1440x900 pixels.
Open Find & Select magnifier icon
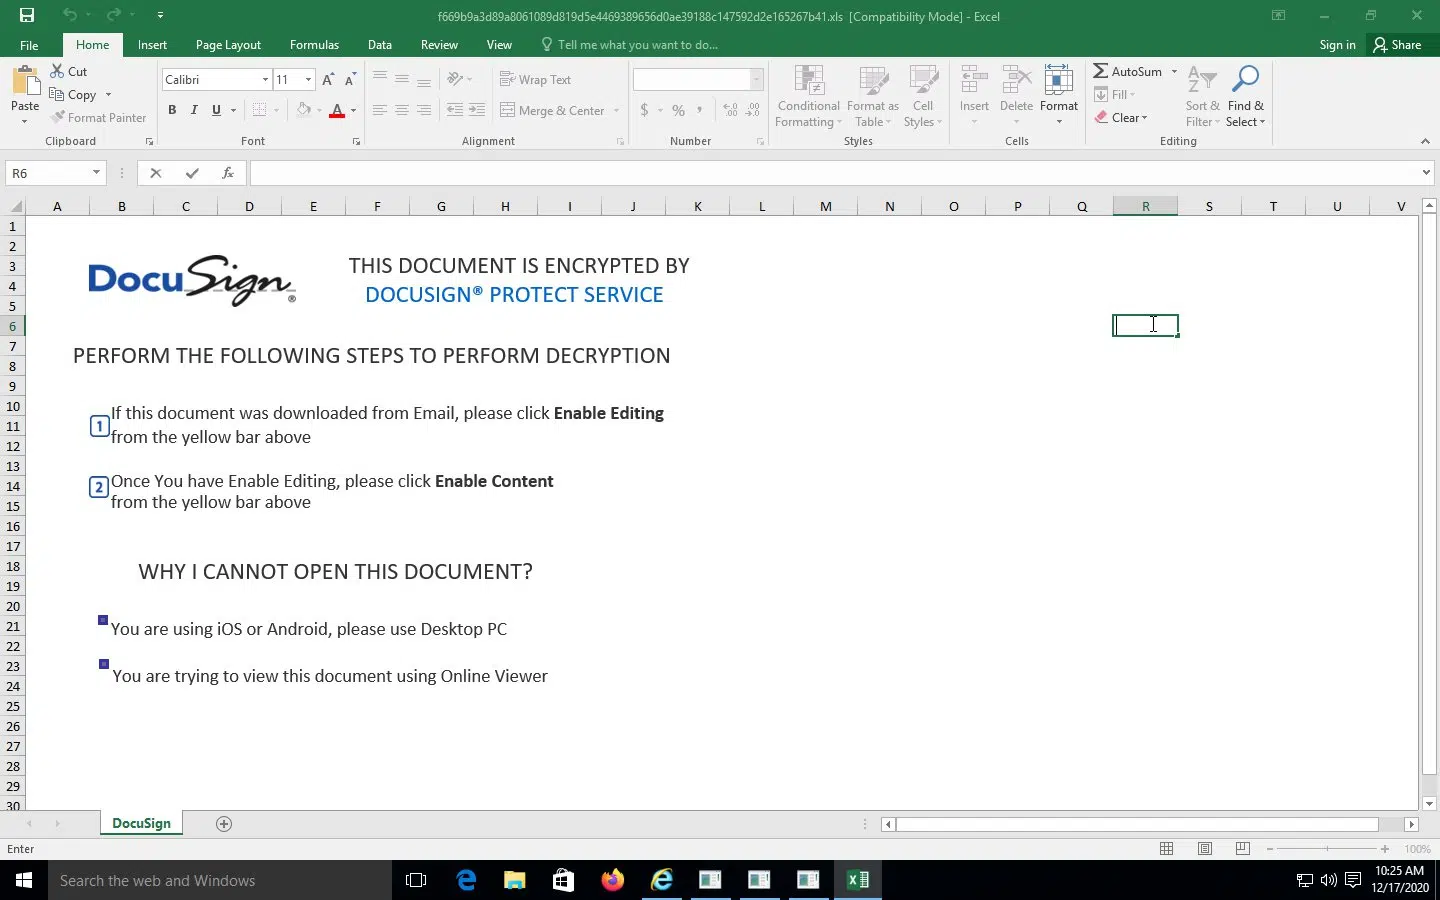[1245, 80]
